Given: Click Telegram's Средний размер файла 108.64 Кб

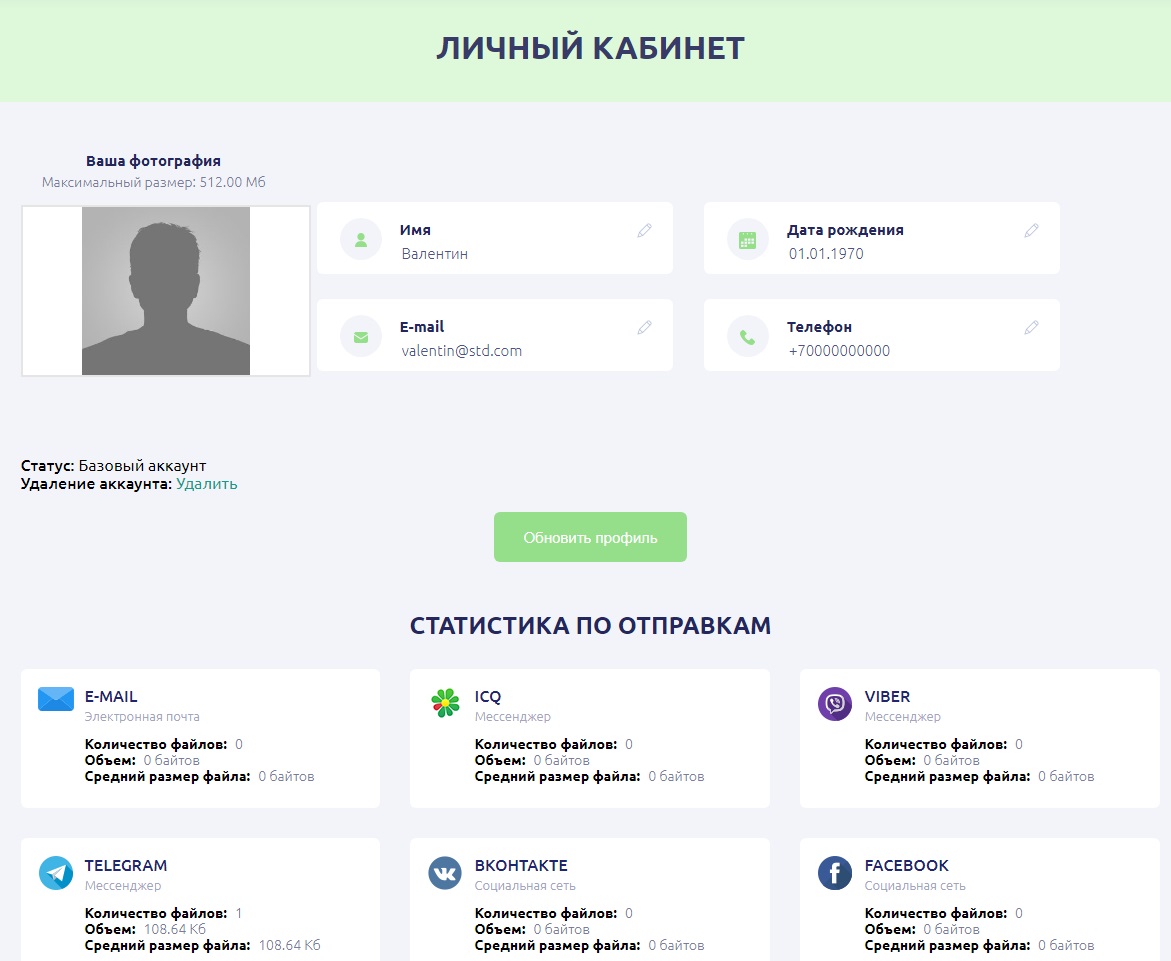Looking at the screenshot, I should coord(290,945).
